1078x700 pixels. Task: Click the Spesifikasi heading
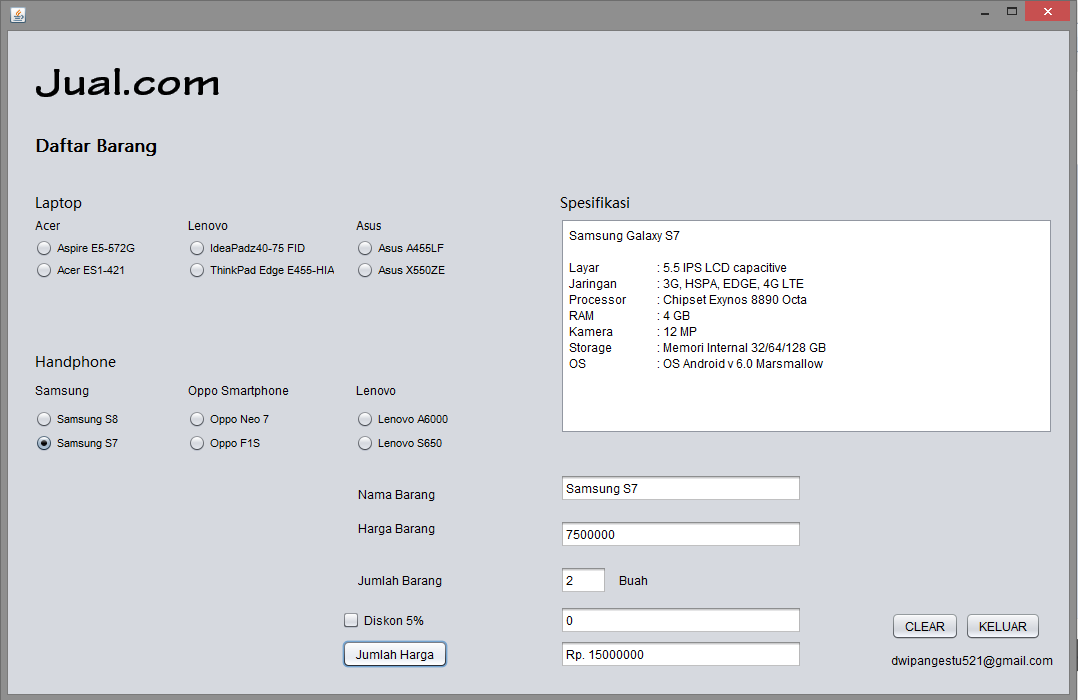point(595,203)
